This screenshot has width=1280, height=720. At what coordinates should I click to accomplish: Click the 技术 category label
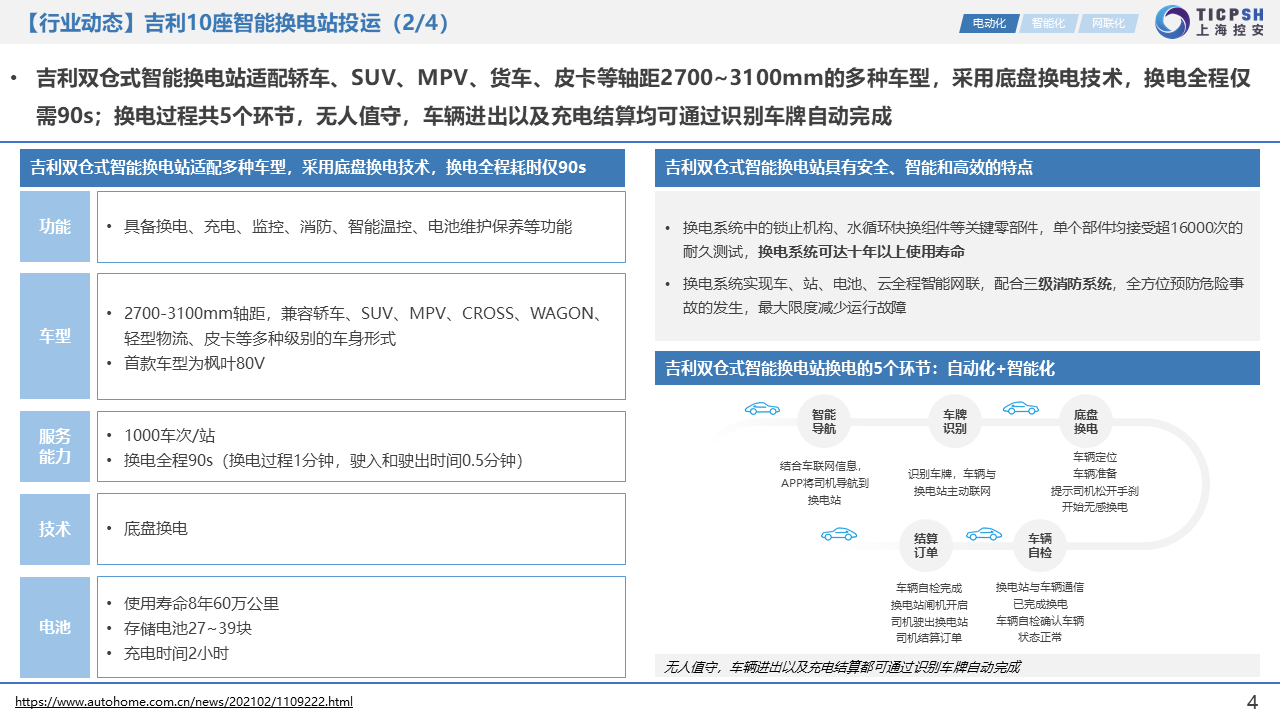pyautogui.click(x=55, y=529)
